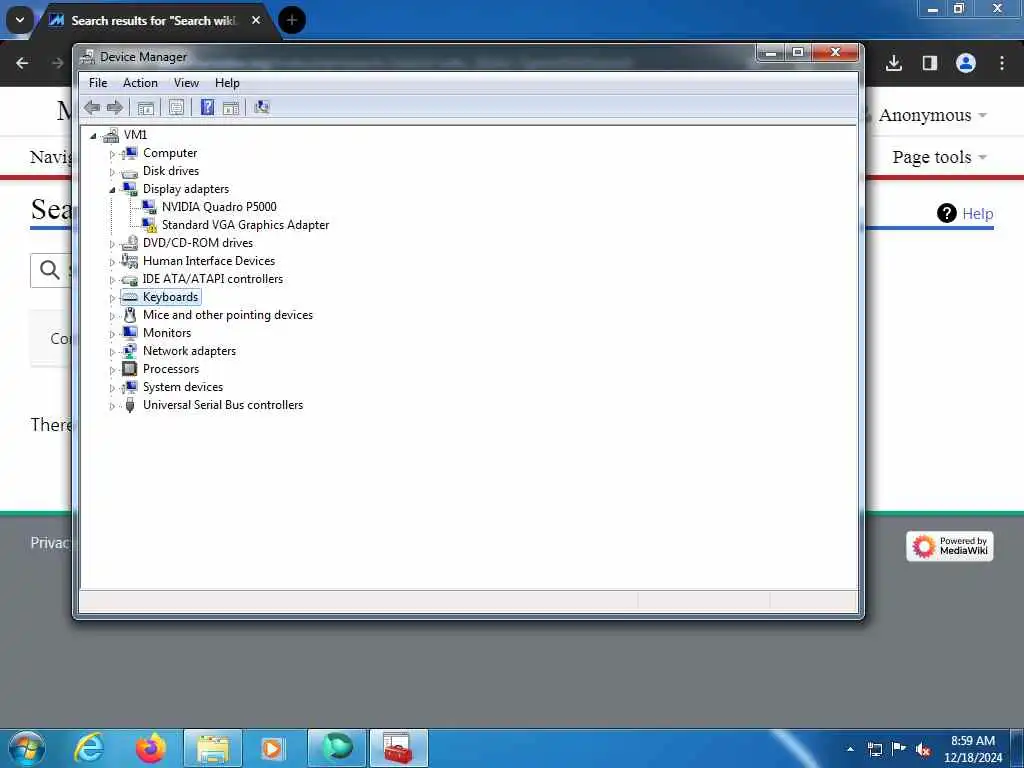The image size is (1024, 768).
Task: Click the DVD/CD-ROM drives category icon
Action: coord(130,243)
